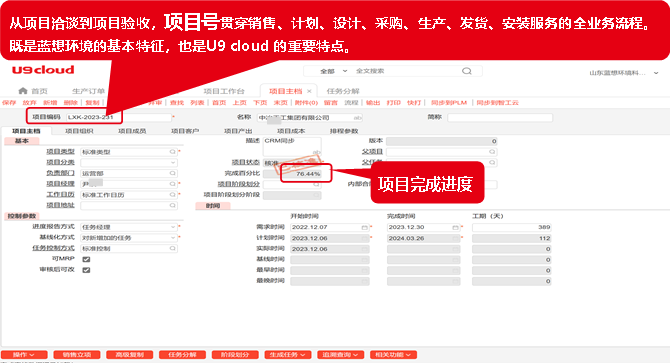Expand the 基线化方式 dropdown
The width and height of the screenshot is (671, 364).
(x=172, y=238)
